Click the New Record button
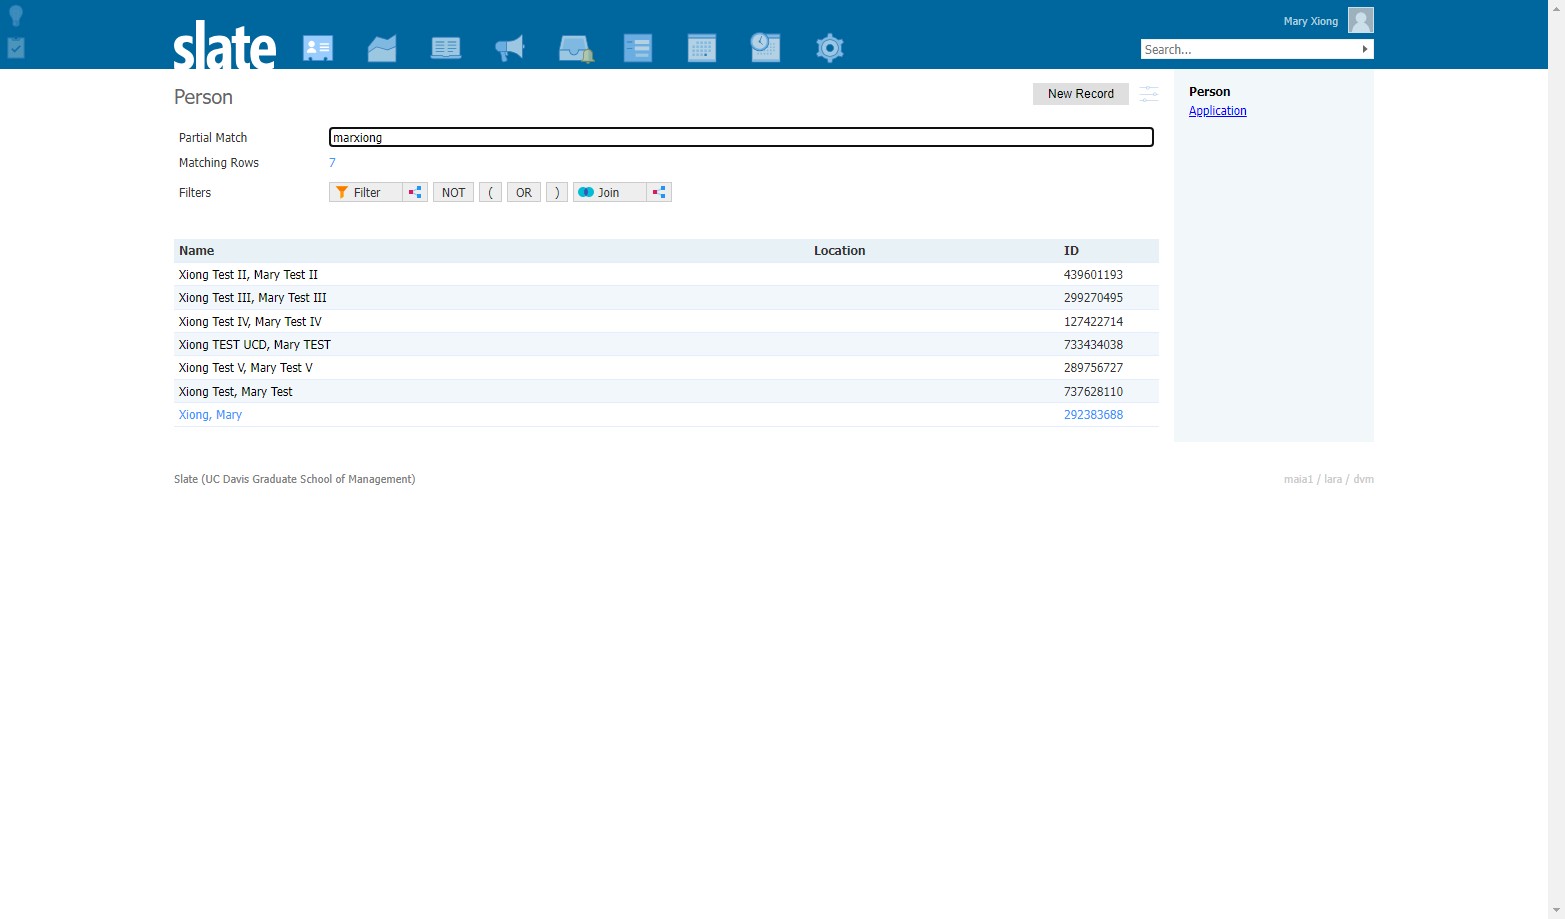This screenshot has width=1565, height=919. [x=1081, y=94]
